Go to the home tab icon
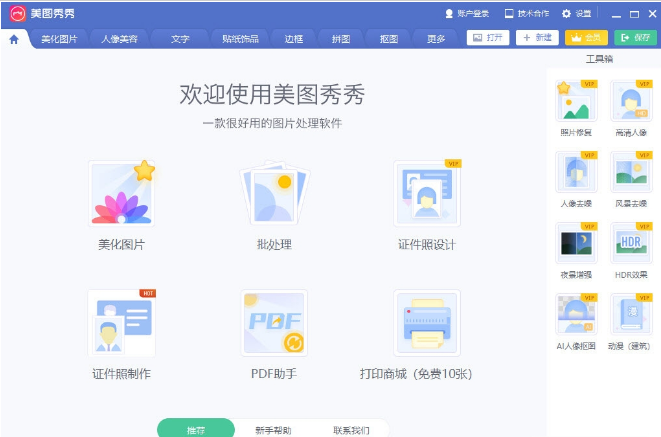This screenshot has height=437, width=661. click(x=14, y=39)
